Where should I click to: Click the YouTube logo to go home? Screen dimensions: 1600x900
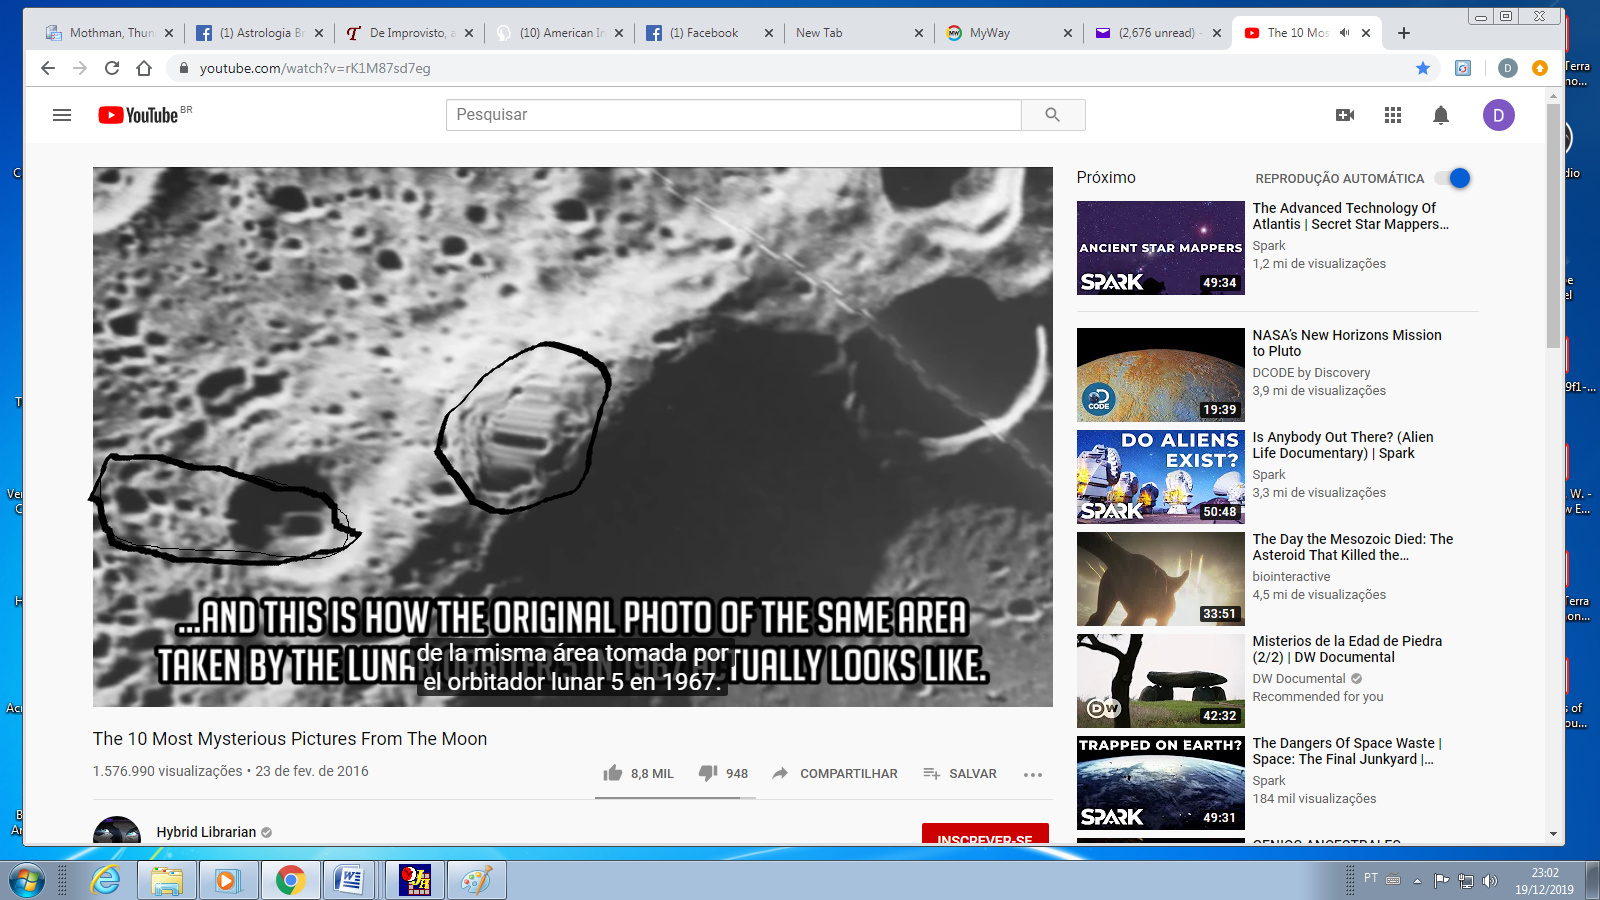pos(139,115)
